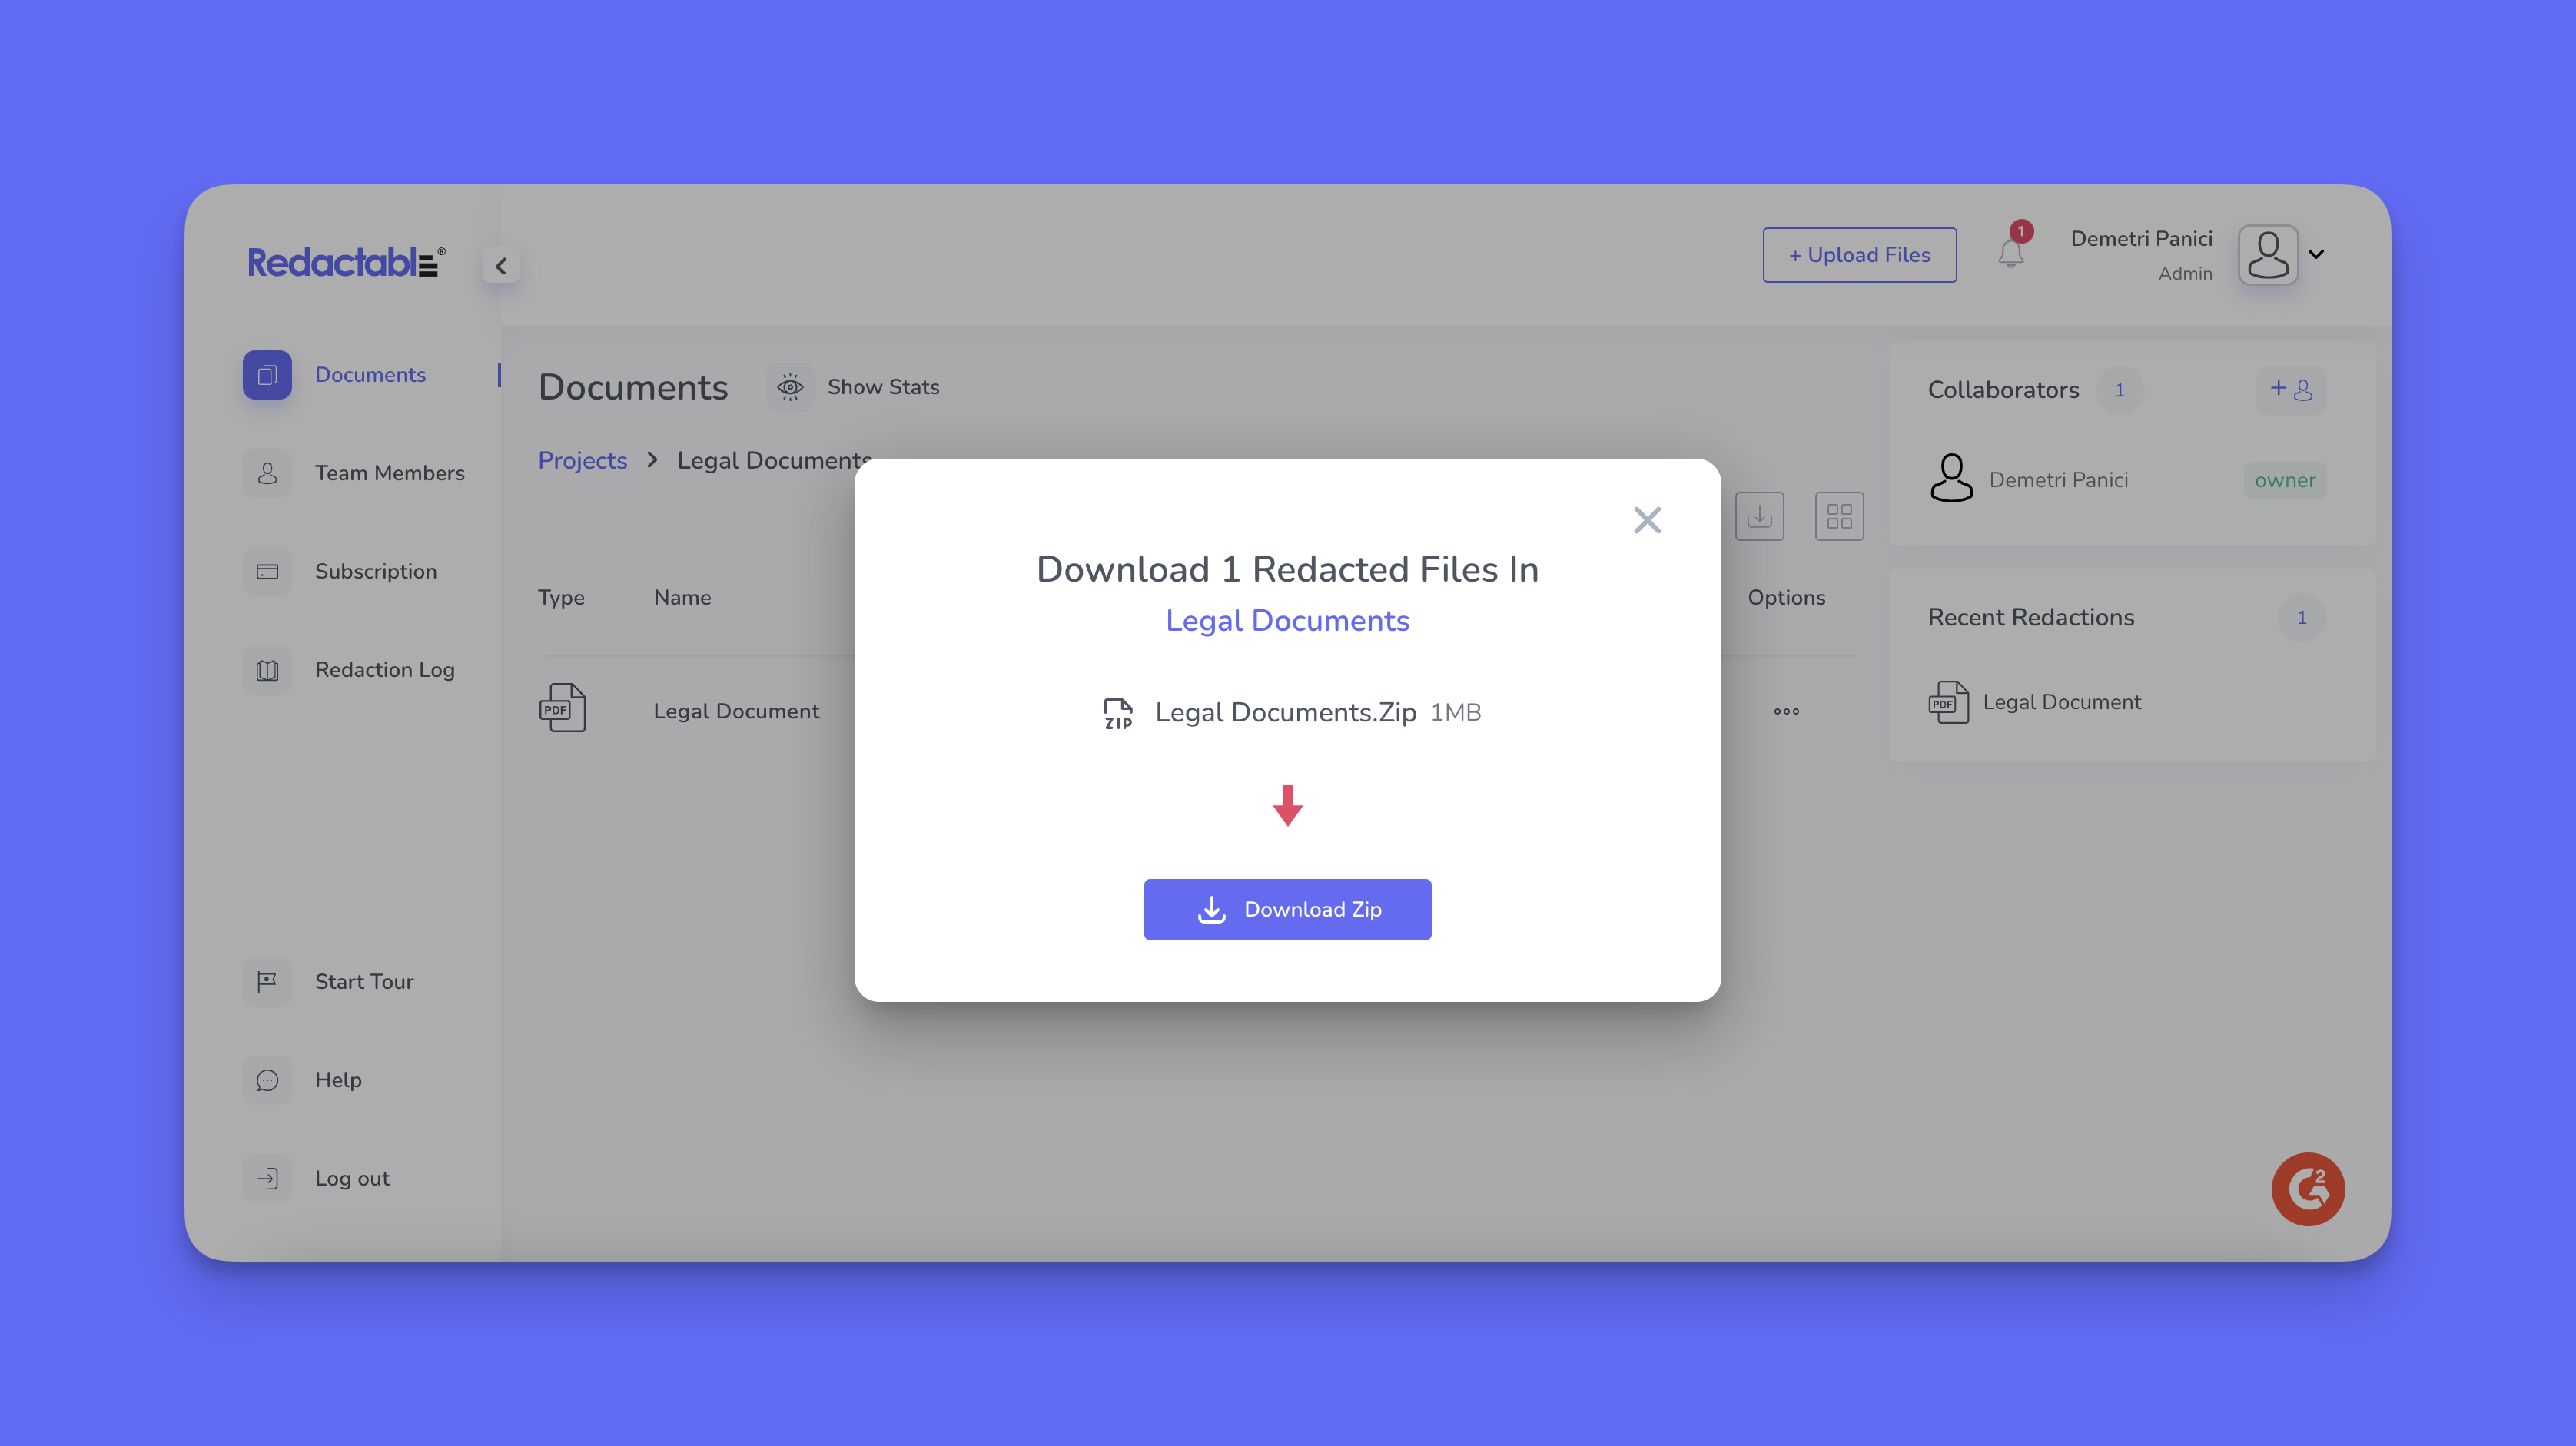This screenshot has width=2576, height=1446.
Task: Click the Download Zip button
Action: (x=1287, y=909)
